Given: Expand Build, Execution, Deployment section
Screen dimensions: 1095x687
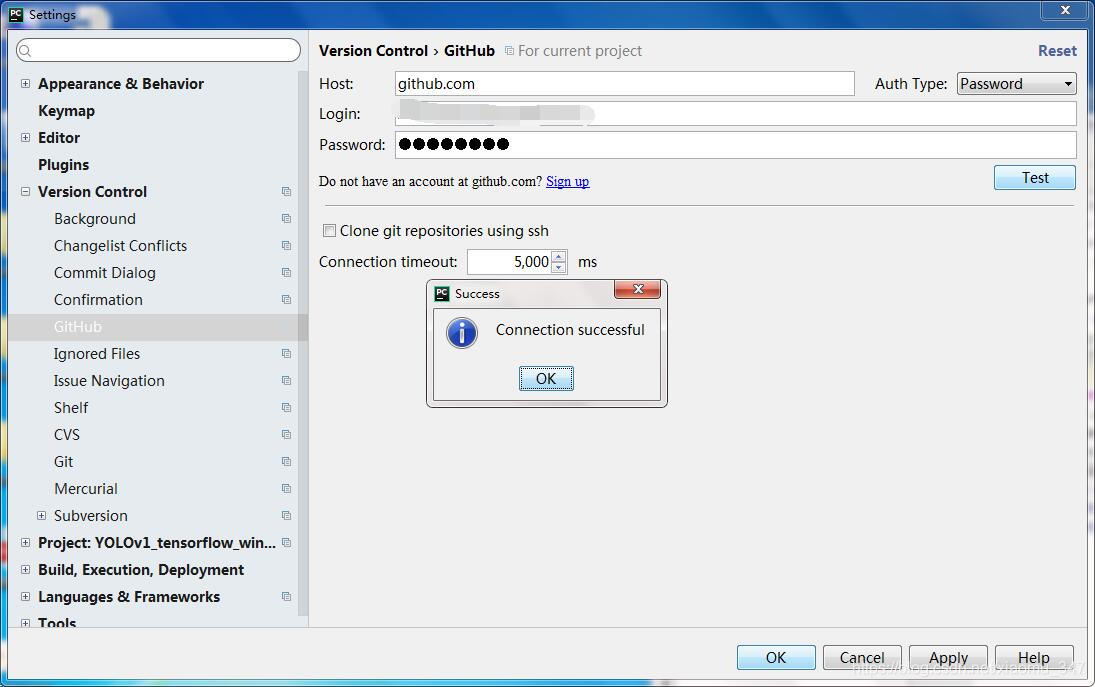Looking at the screenshot, I should click(x=25, y=570).
